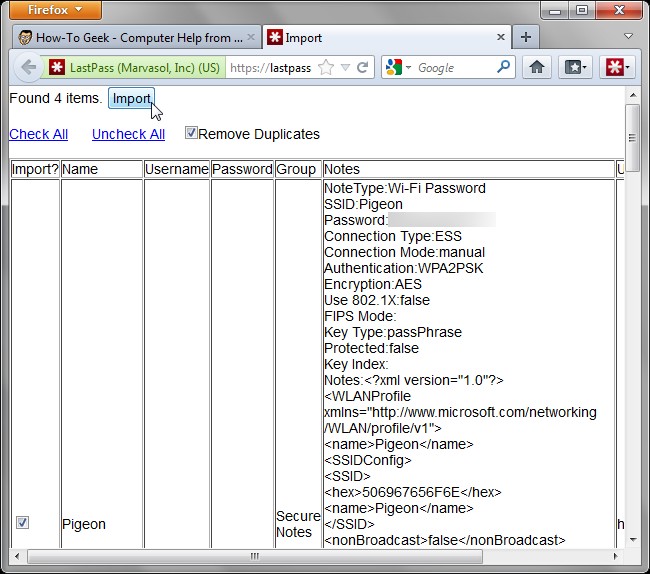The image size is (650, 574).
Task: Click the Group column header
Action: tap(298, 169)
